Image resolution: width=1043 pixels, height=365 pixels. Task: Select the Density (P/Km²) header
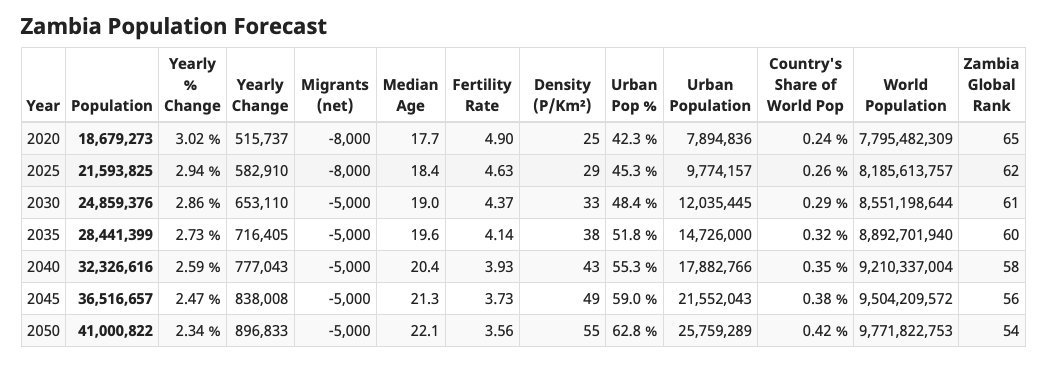point(562,95)
